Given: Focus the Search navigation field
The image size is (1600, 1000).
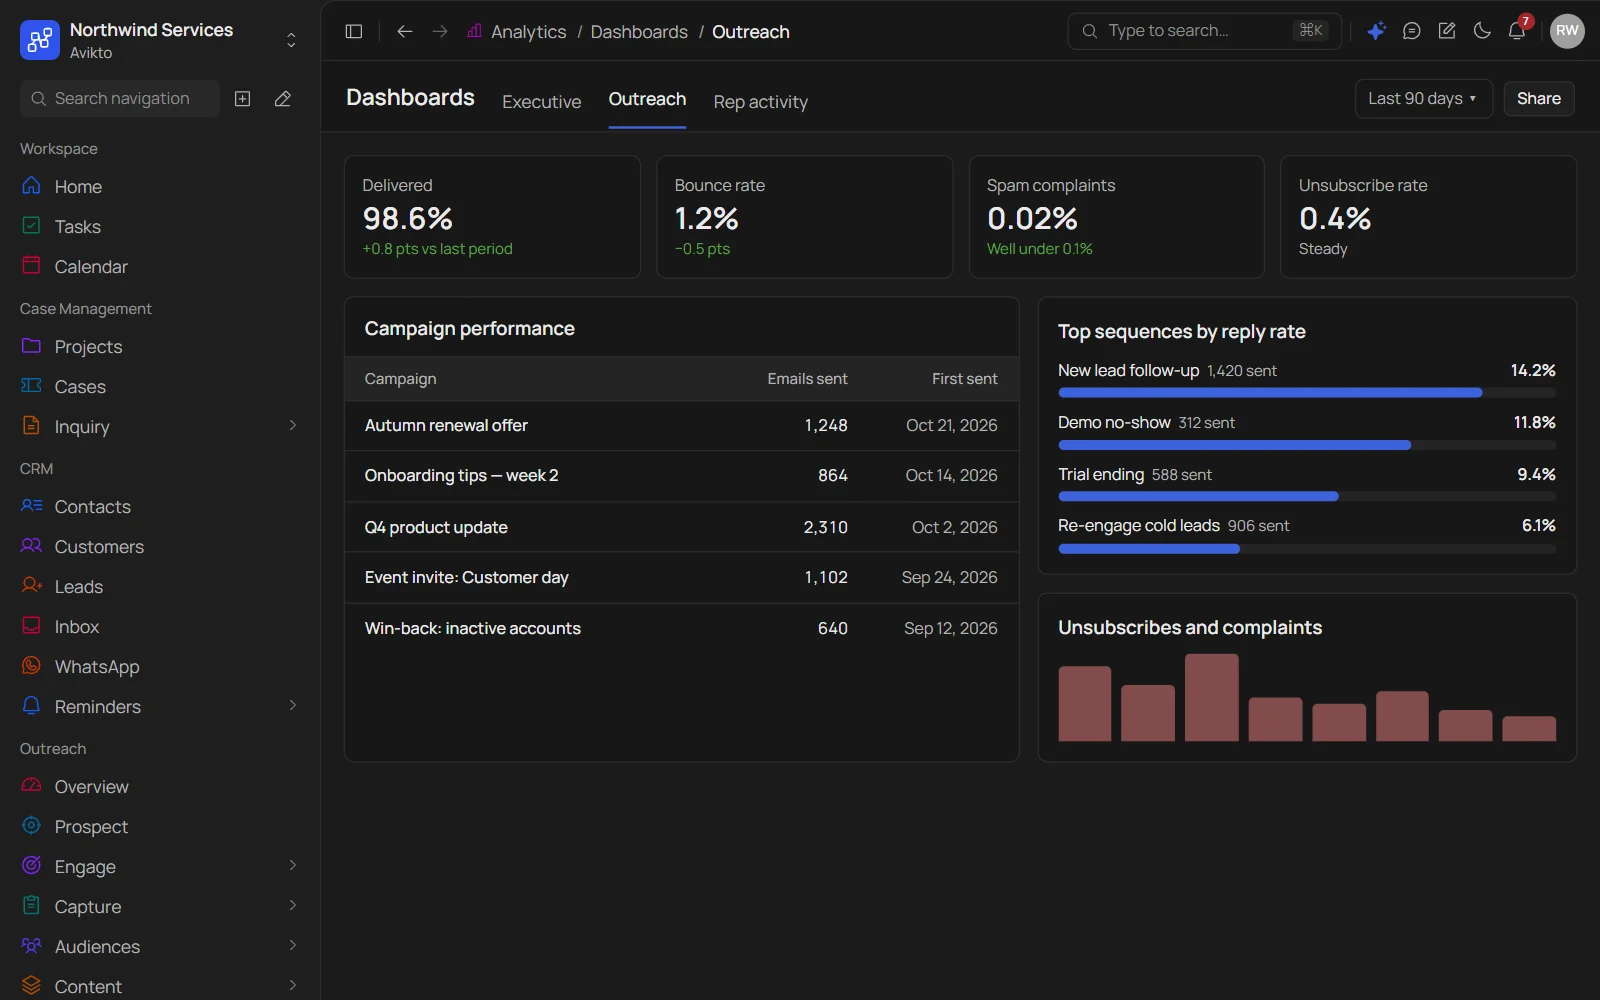Looking at the screenshot, I should 120,98.
